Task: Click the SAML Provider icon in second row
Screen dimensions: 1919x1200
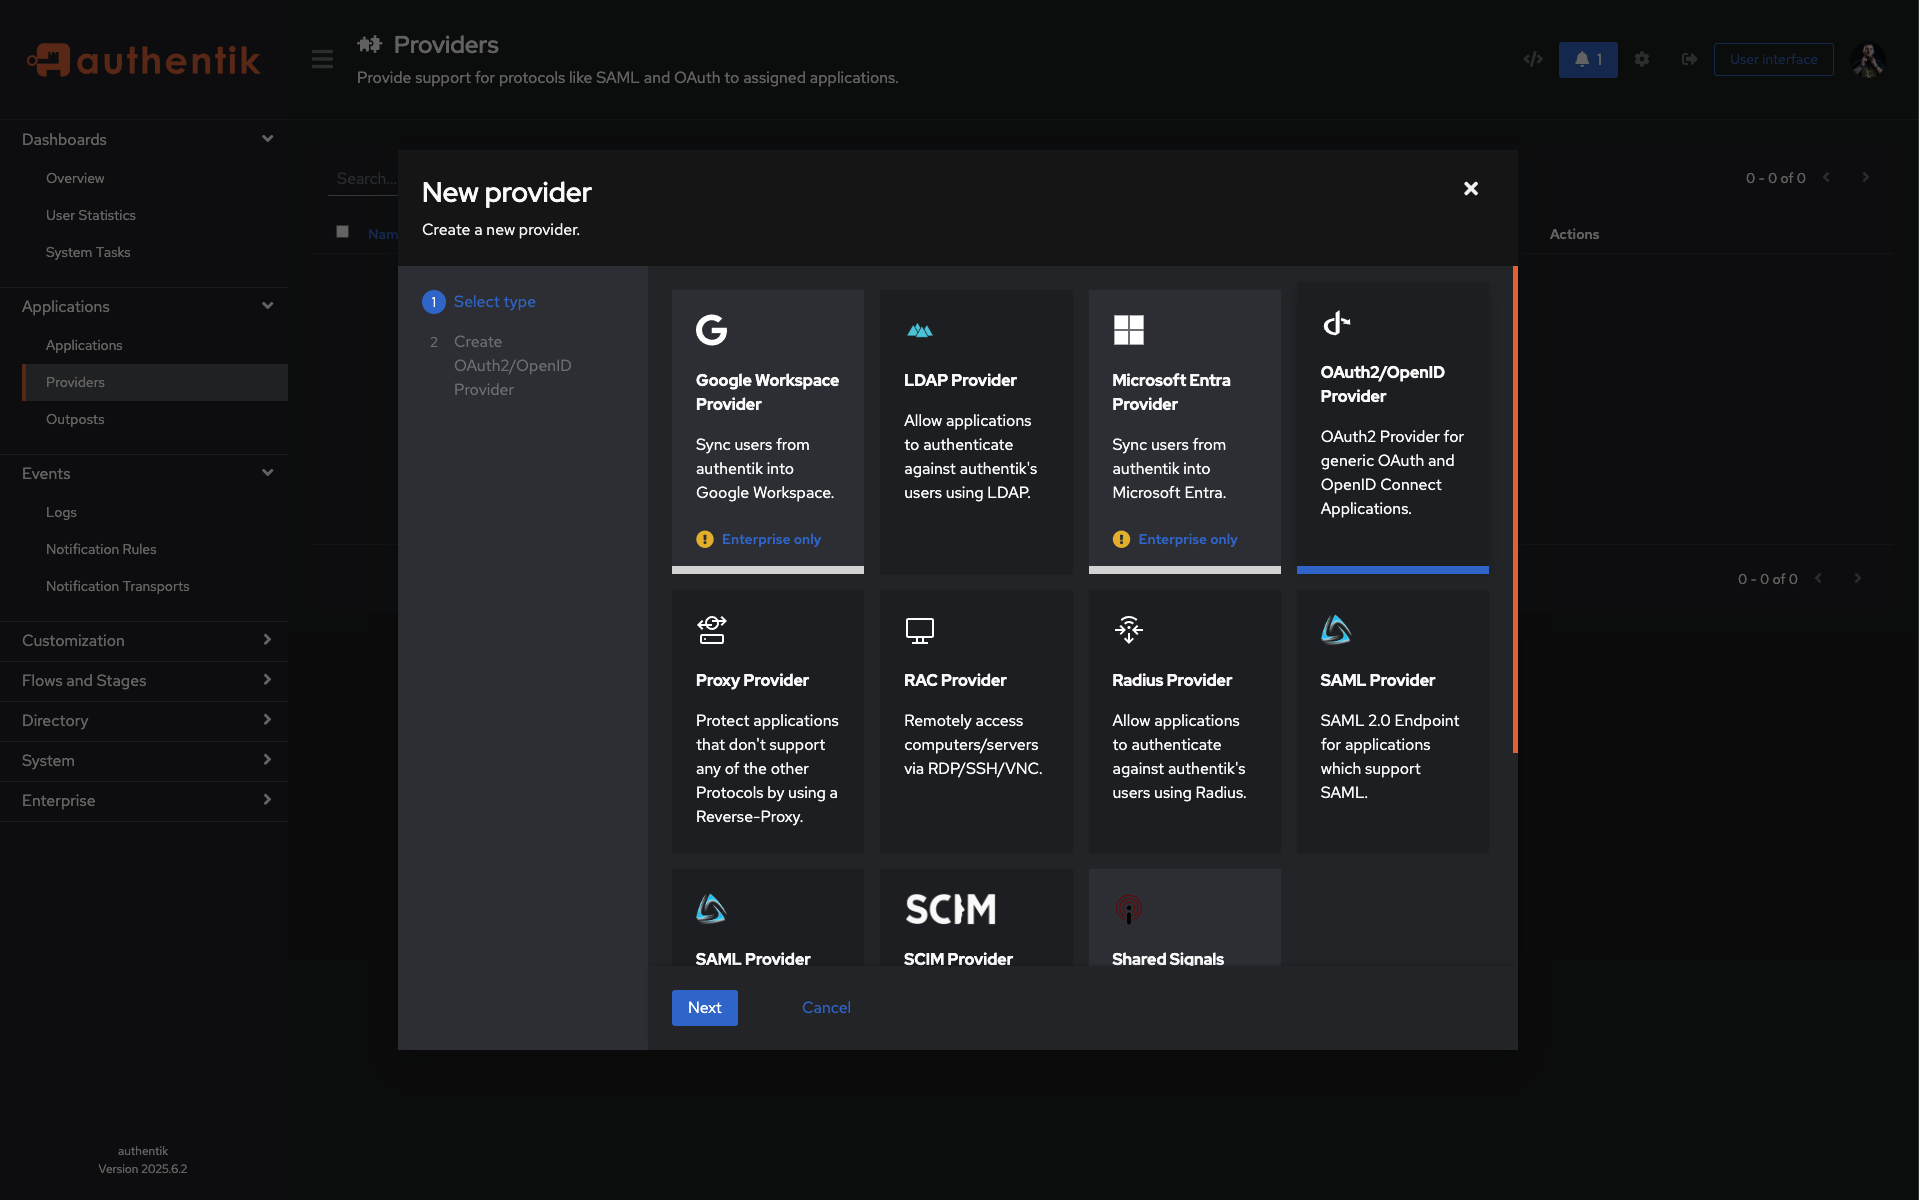Action: [1336, 629]
